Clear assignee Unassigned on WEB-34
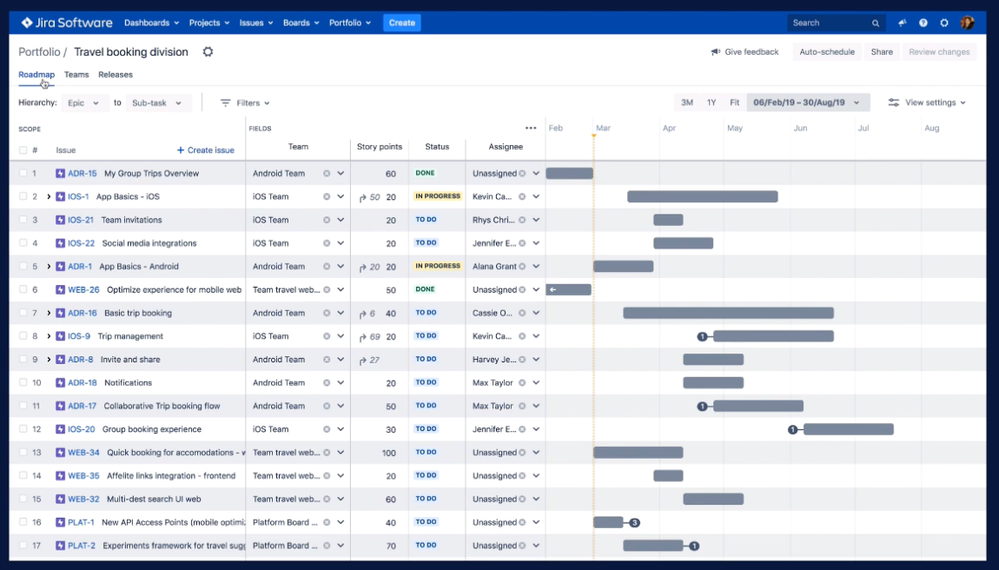 522,453
